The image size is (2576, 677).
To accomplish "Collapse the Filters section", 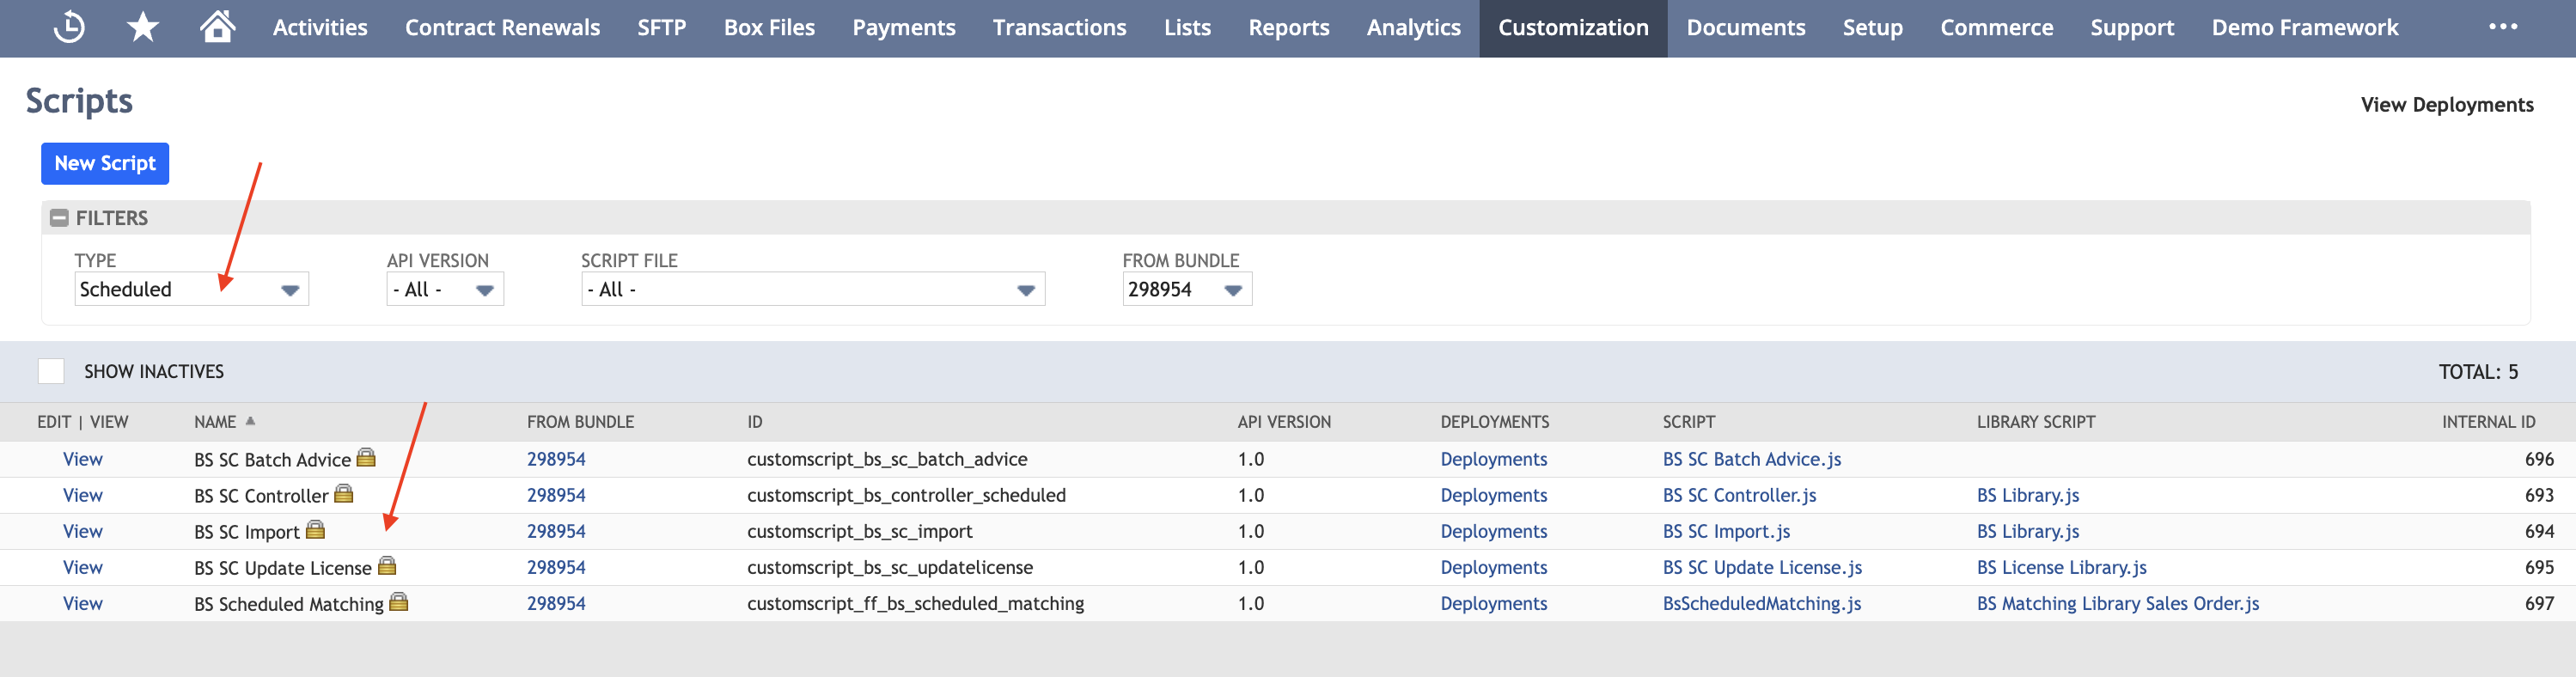I will pos(59,218).
